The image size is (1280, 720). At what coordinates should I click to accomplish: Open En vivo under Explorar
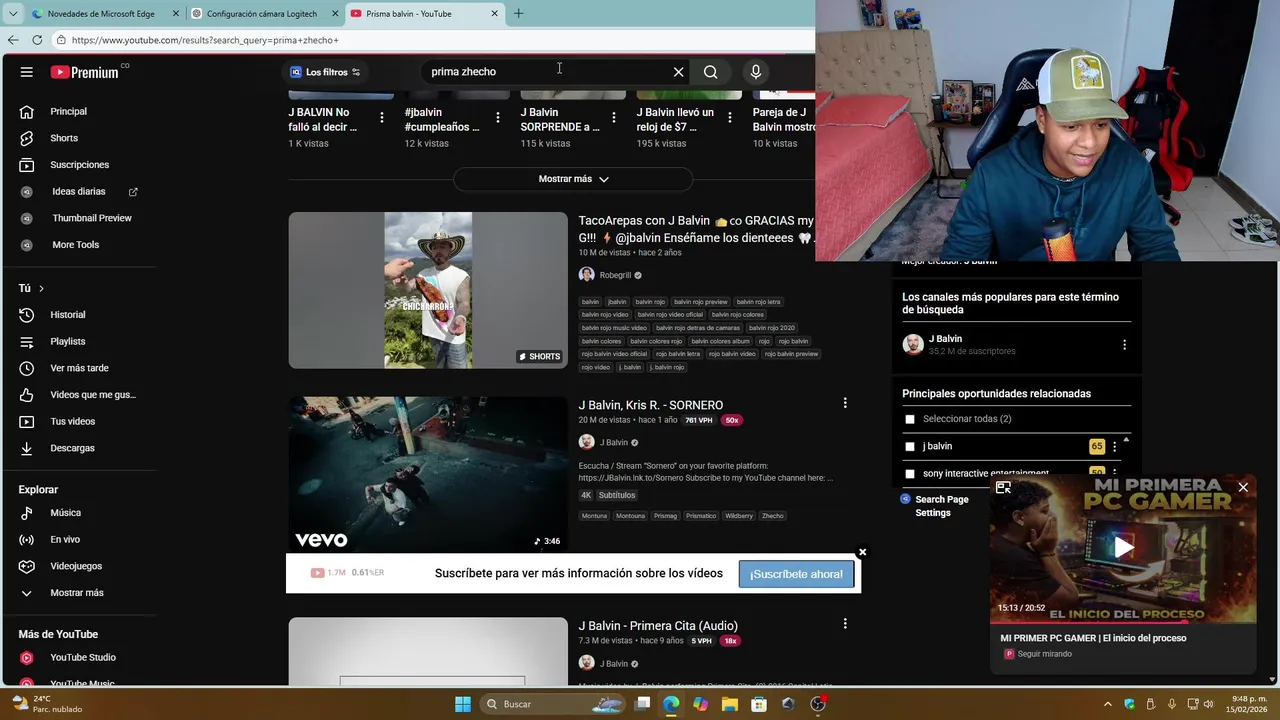tap(65, 540)
